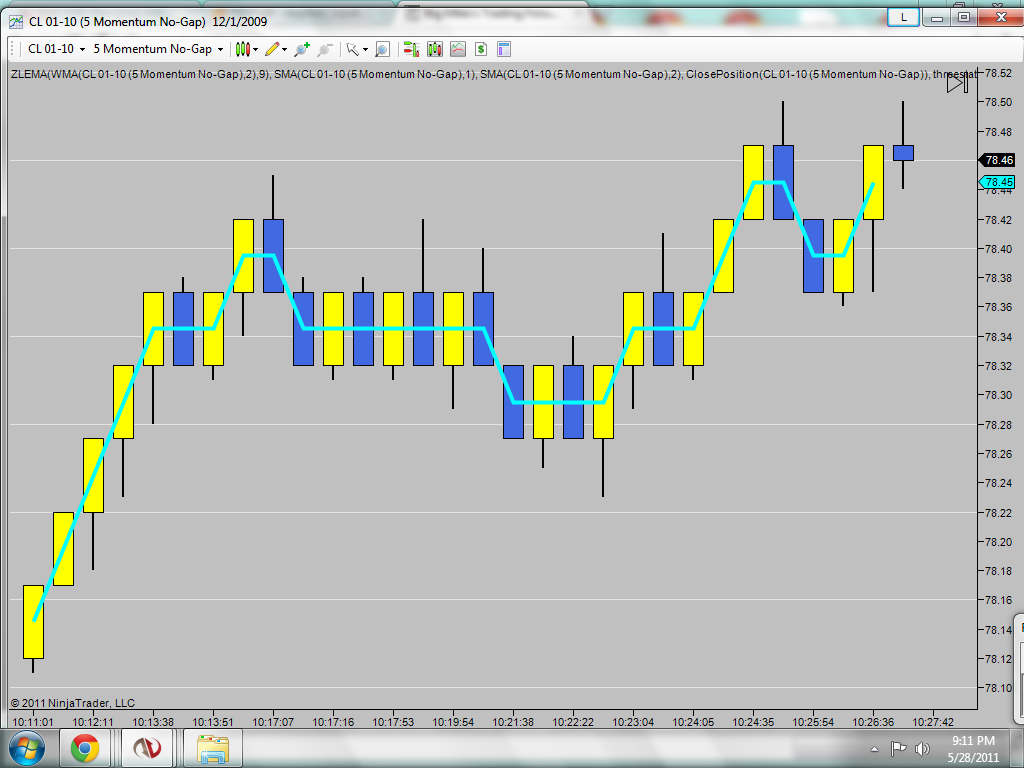Click the zoom frame magnifier icon
1024x768 pixels.
pyautogui.click(x=382, y=49)
